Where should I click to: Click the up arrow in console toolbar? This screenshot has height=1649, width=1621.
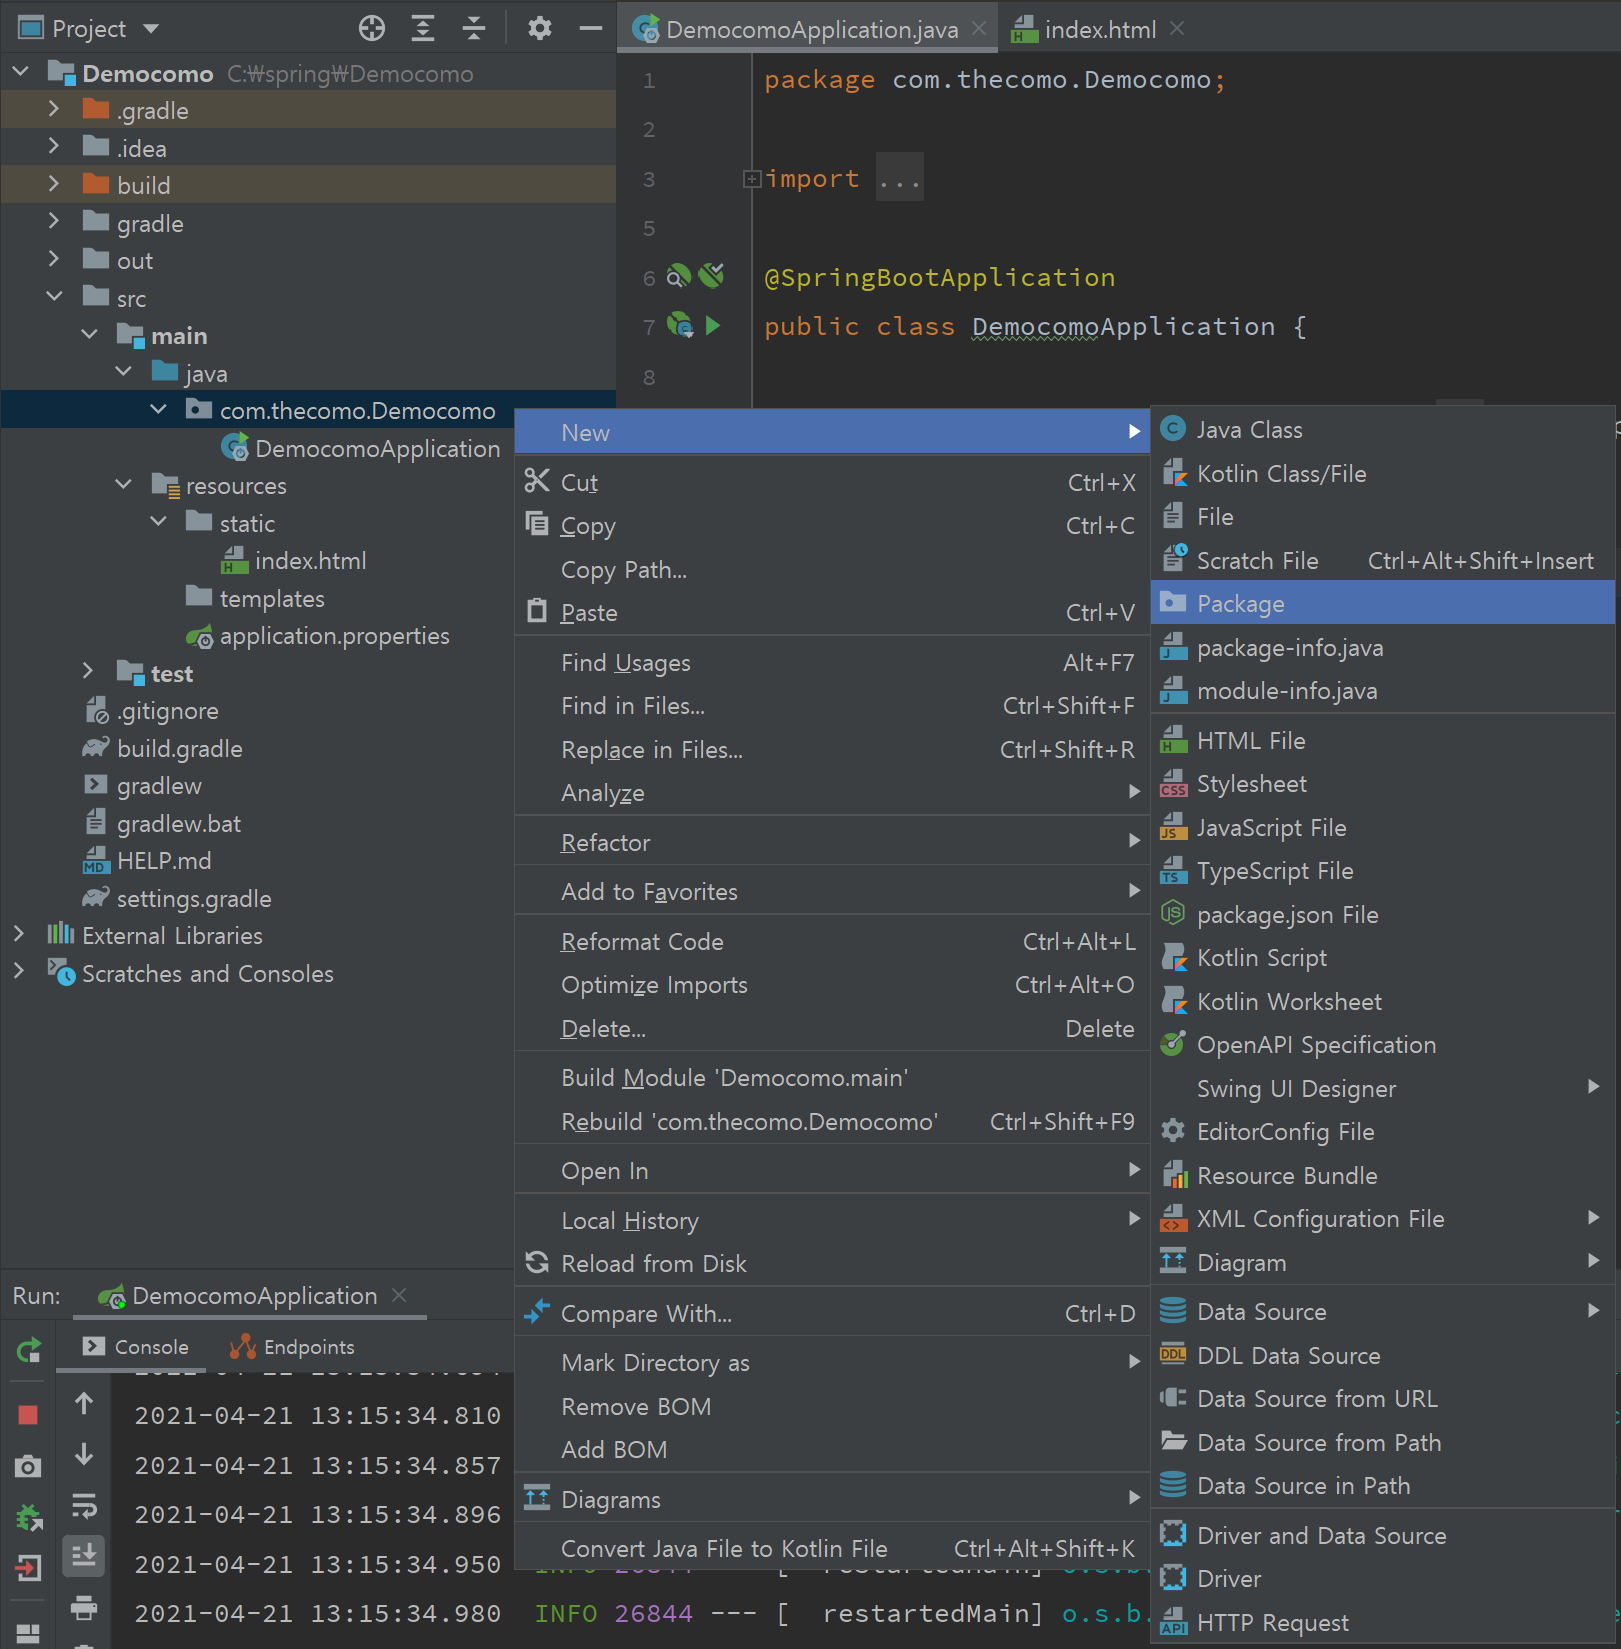point(84,1404)
